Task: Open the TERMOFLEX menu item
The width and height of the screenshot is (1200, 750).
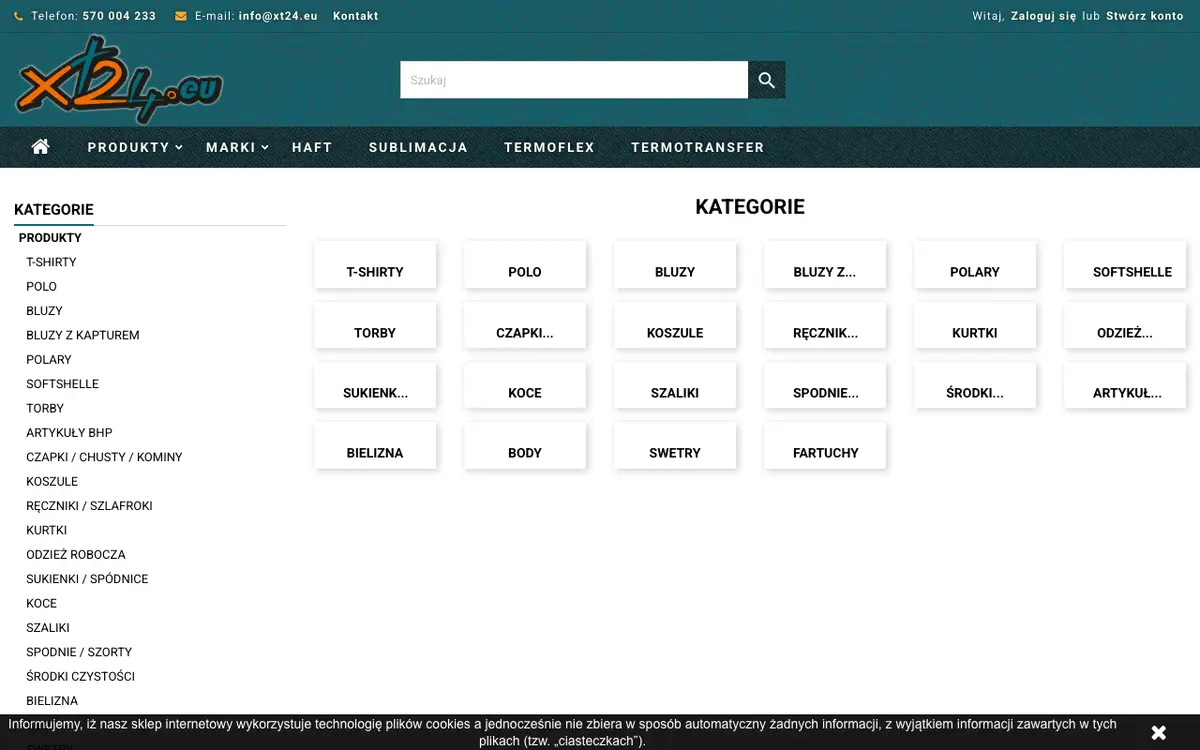Action: 549,147
